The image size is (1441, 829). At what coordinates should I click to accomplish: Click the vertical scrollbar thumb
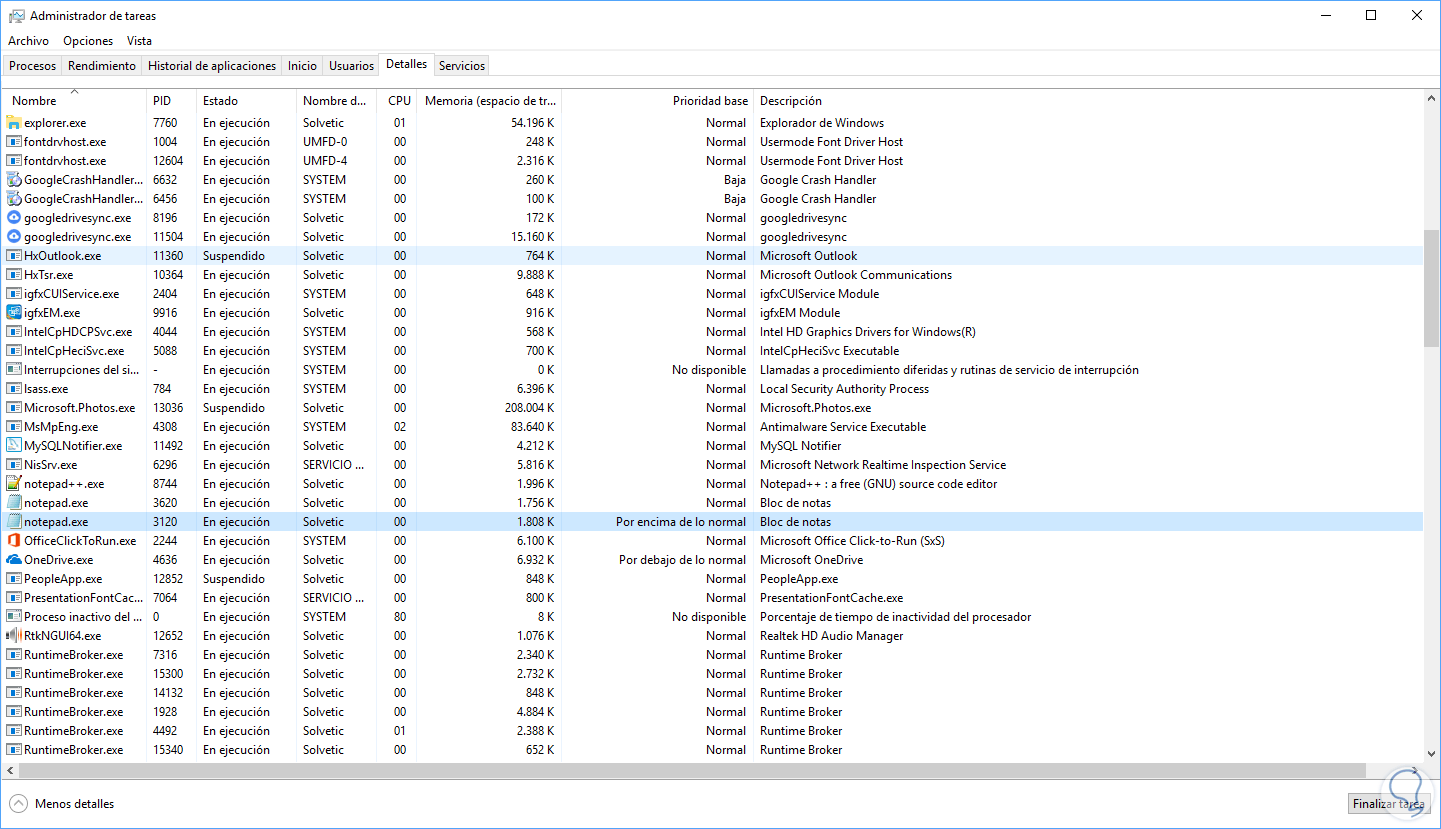1430,289
